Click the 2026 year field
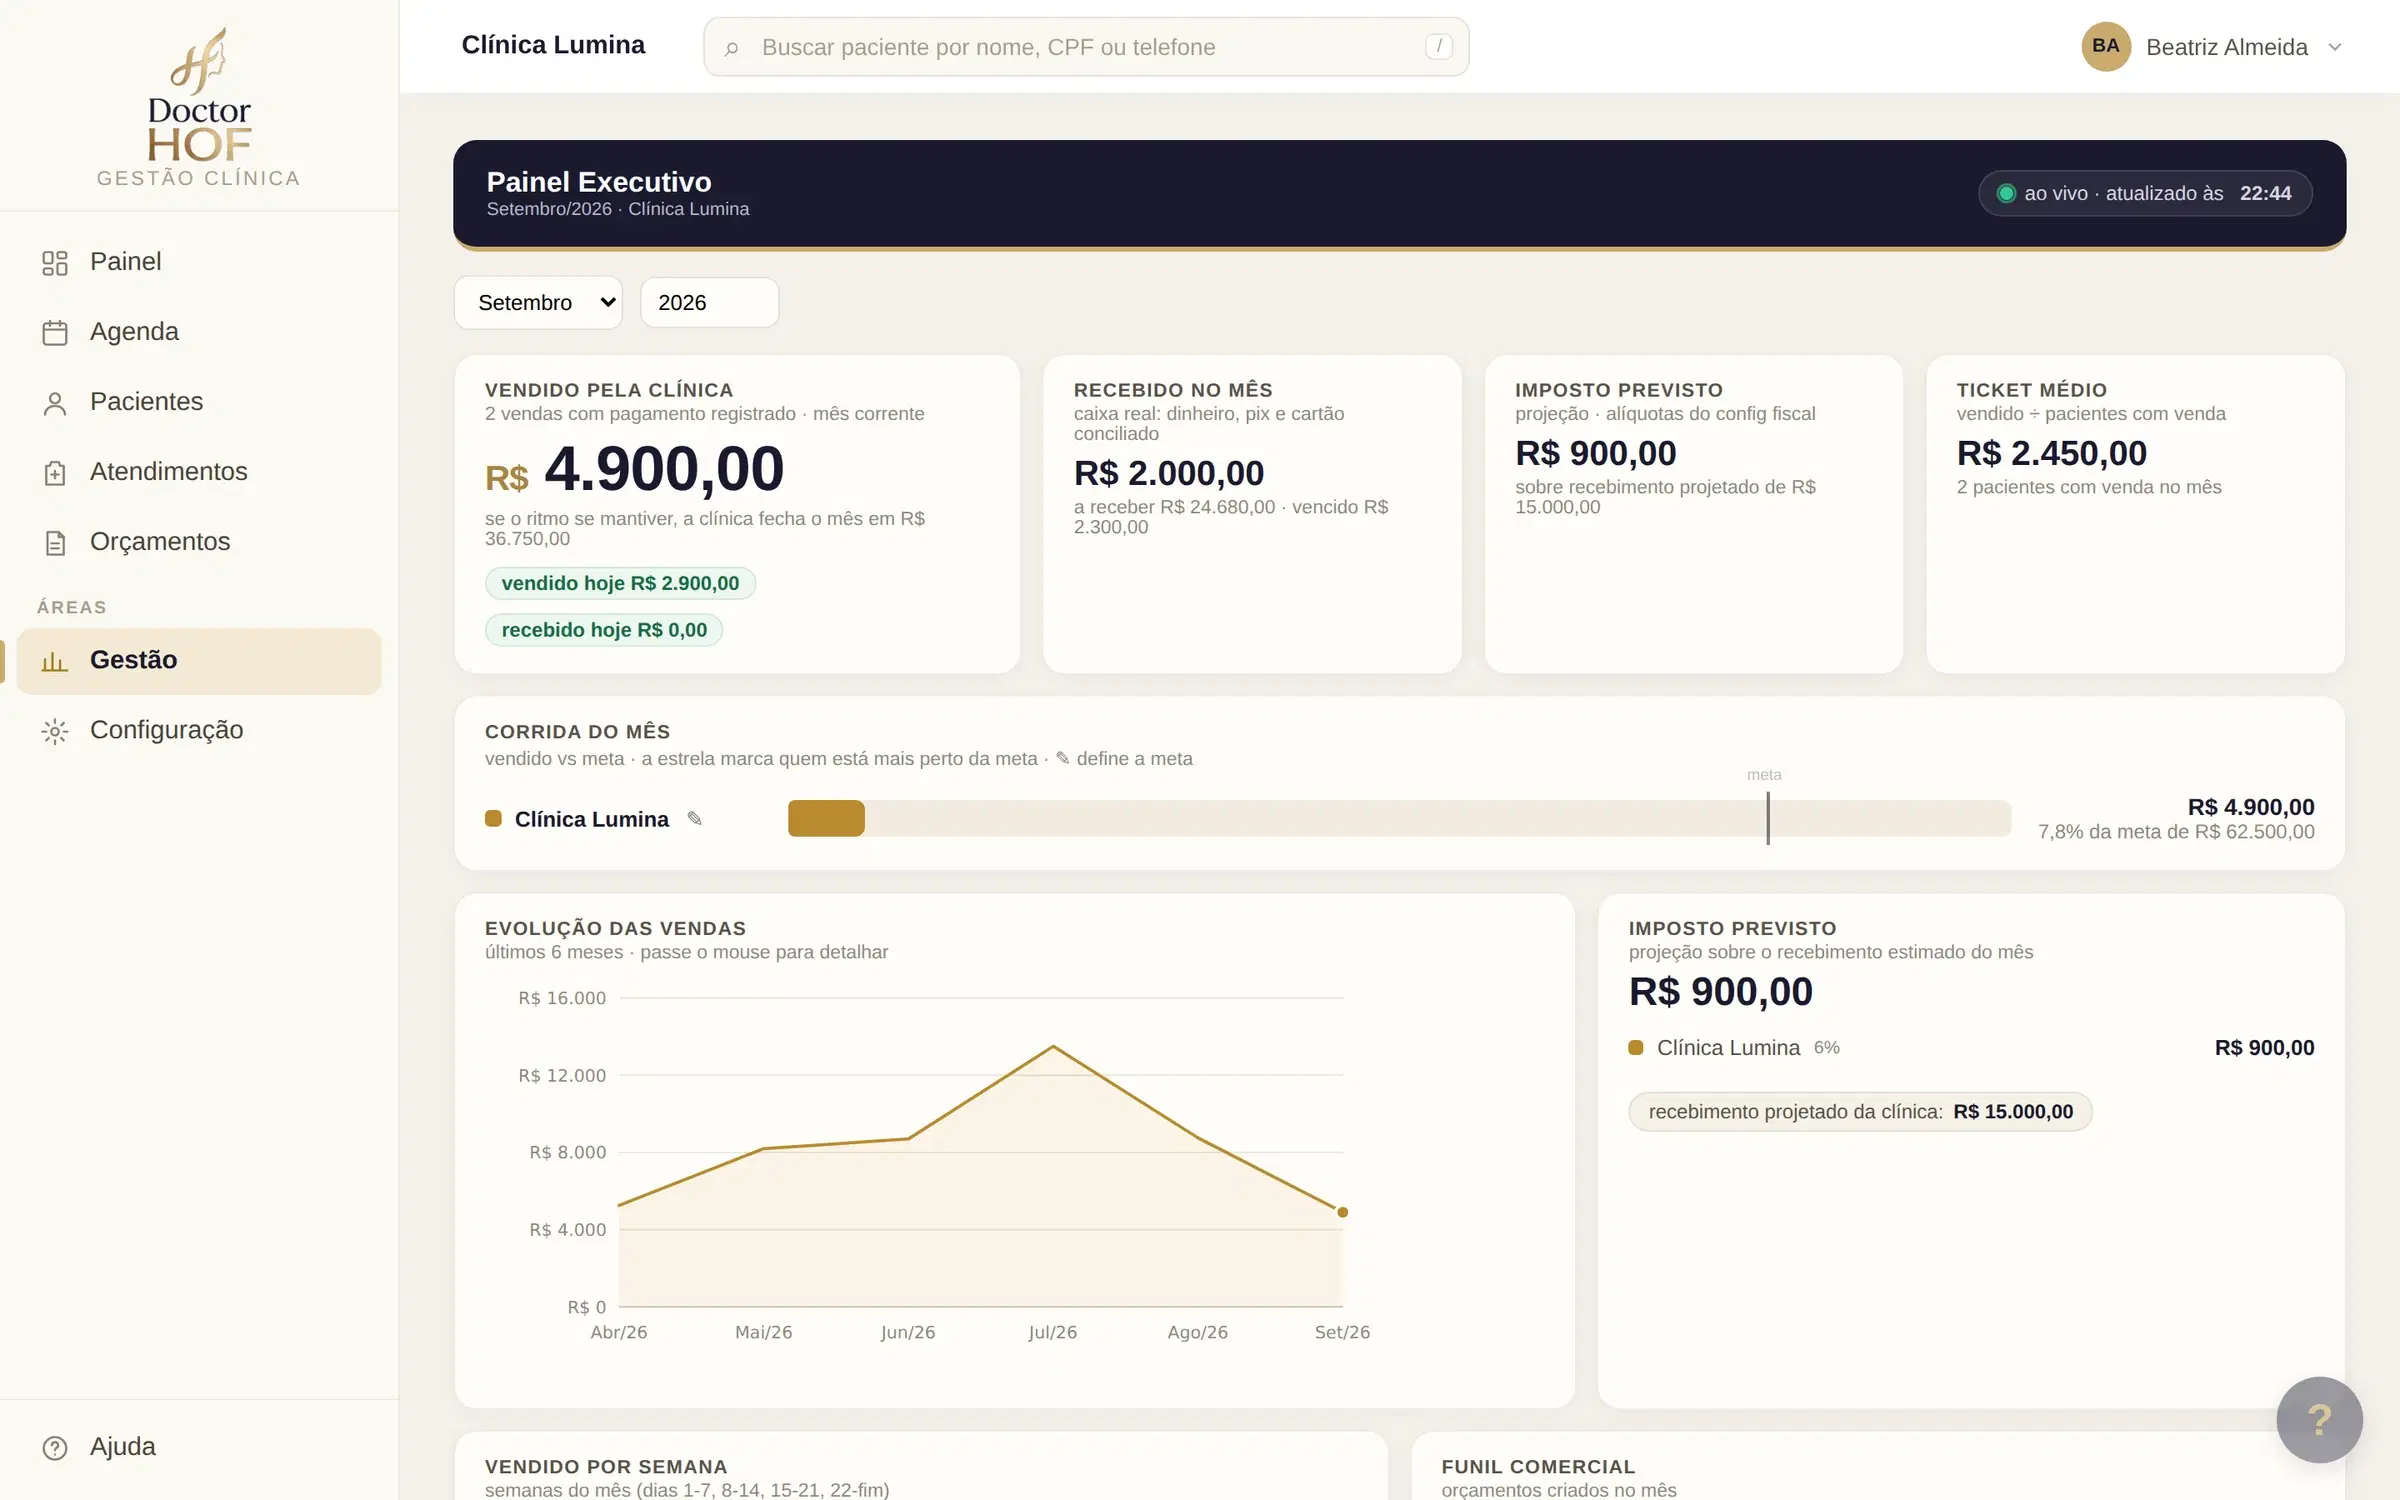The width and height of the screenshot is (2400, 1500). [709, 302]
